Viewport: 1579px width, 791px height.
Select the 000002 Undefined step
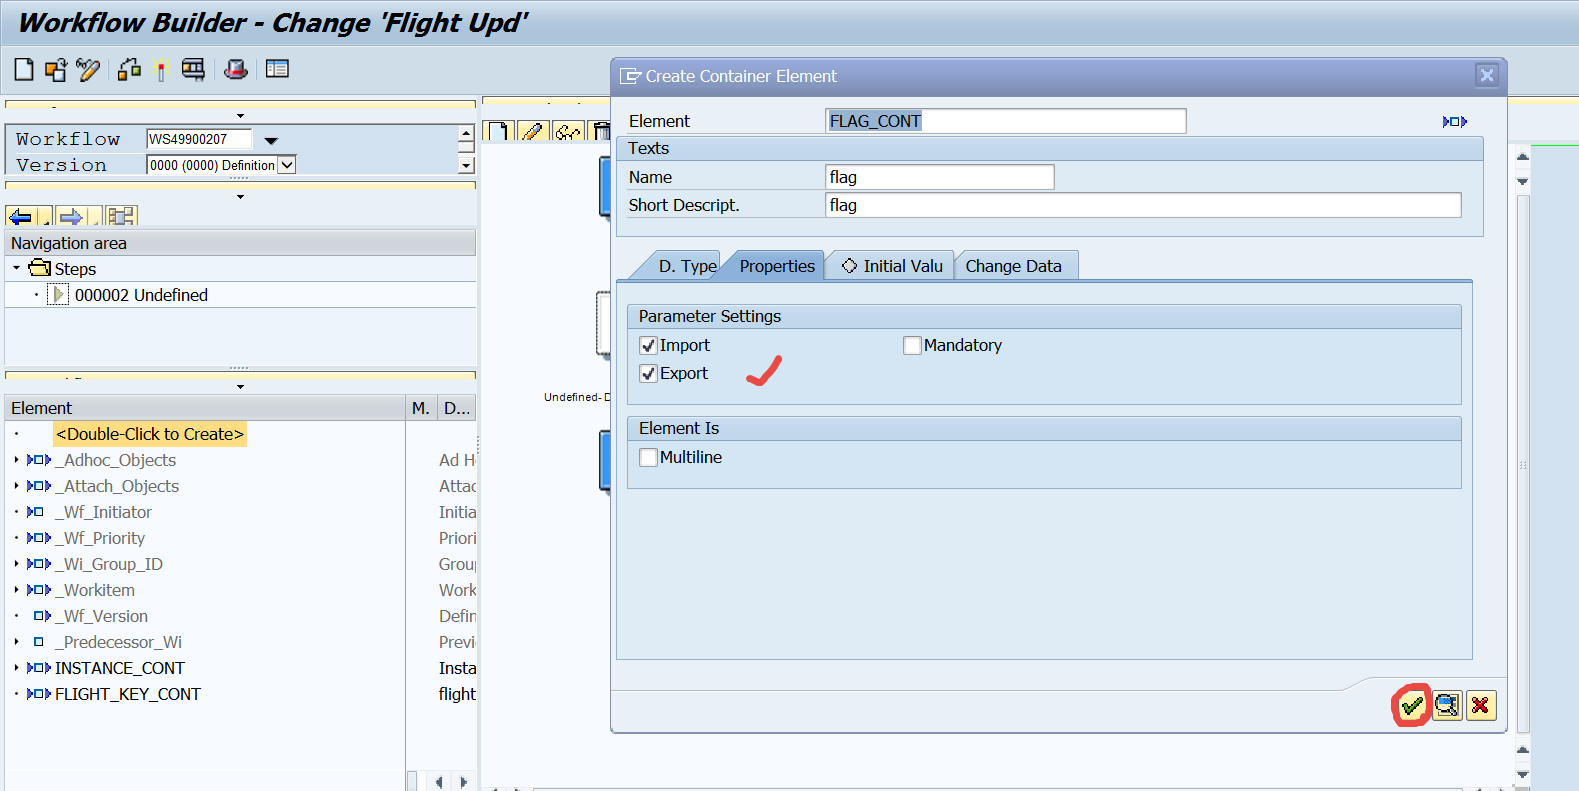pyautogui.click(x=141, y=295)
